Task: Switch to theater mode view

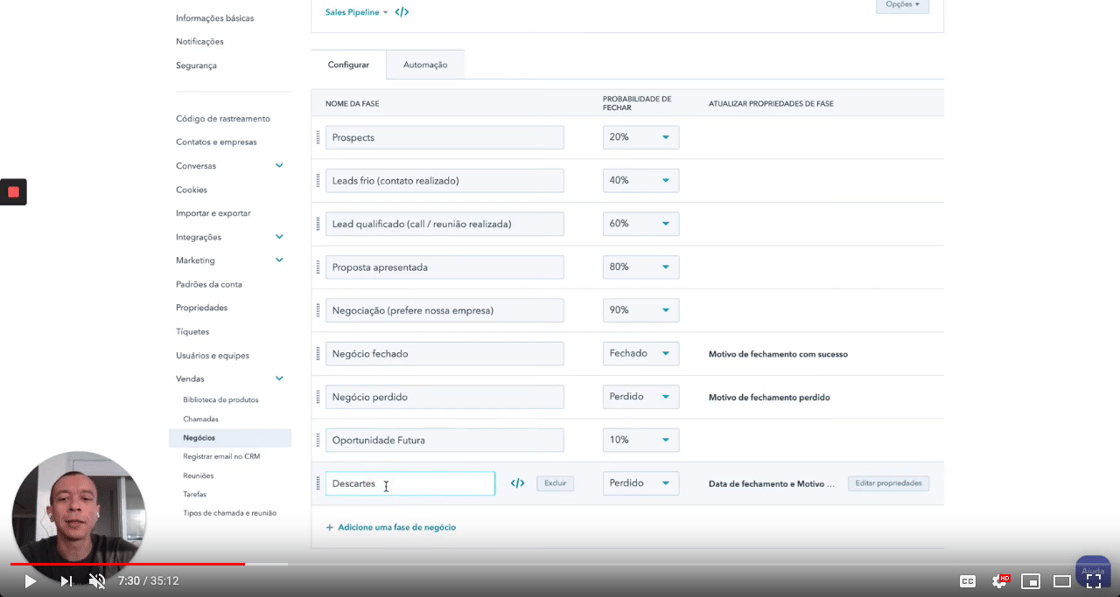Action: pyautogui.click(x=1062, y=581)
